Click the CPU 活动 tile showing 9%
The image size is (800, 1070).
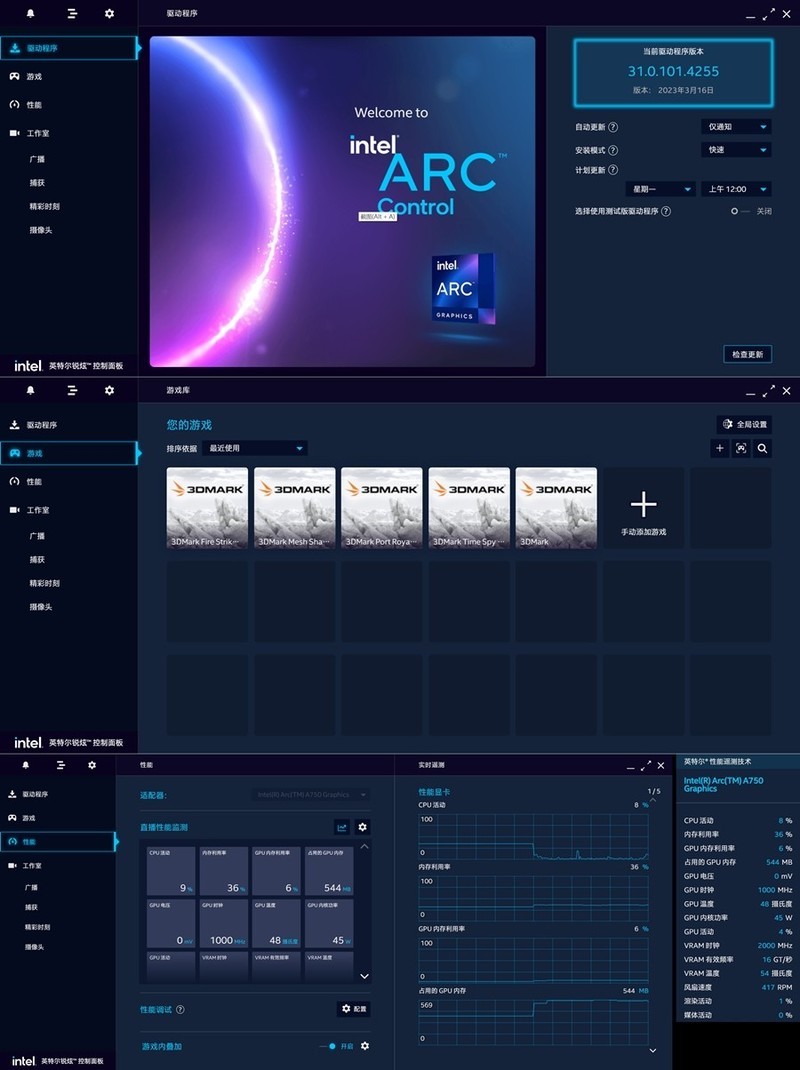[171, 871]
